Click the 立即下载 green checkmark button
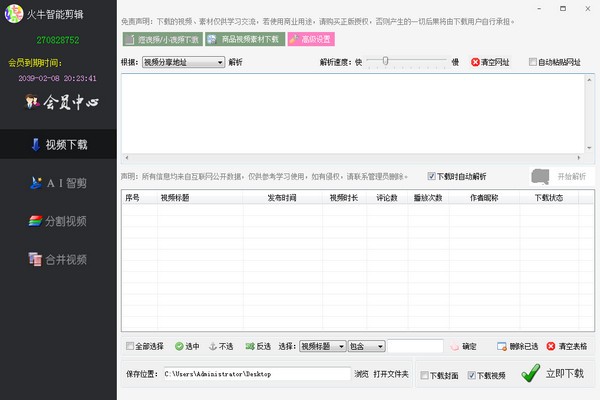600x400 pixels. click(553, 373)
